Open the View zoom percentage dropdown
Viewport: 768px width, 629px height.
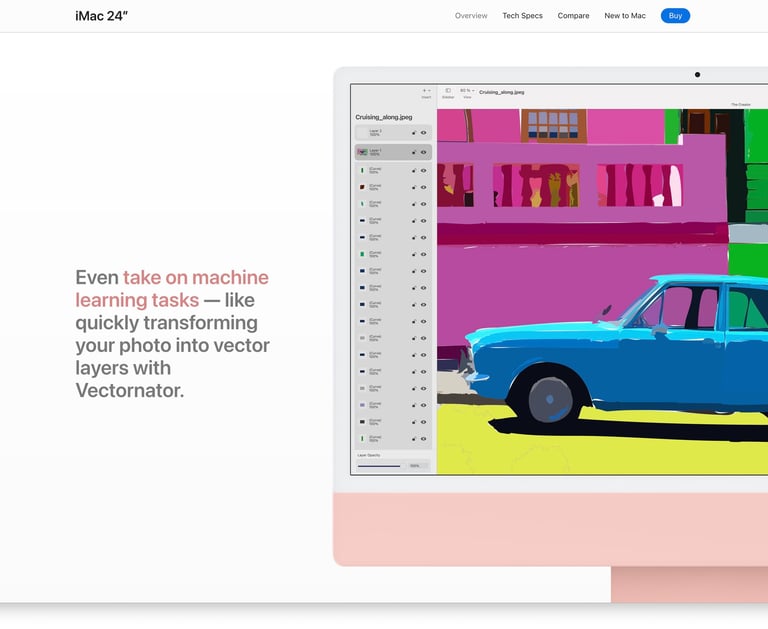(x=467, y=93)
